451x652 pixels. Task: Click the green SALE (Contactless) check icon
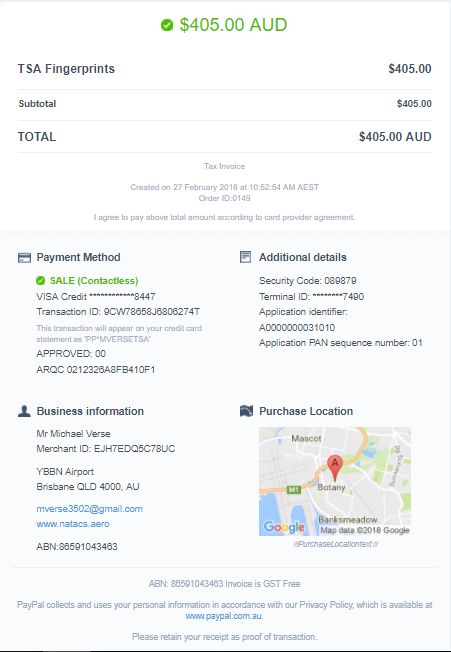pyautogui.click(x=40, y=281)
